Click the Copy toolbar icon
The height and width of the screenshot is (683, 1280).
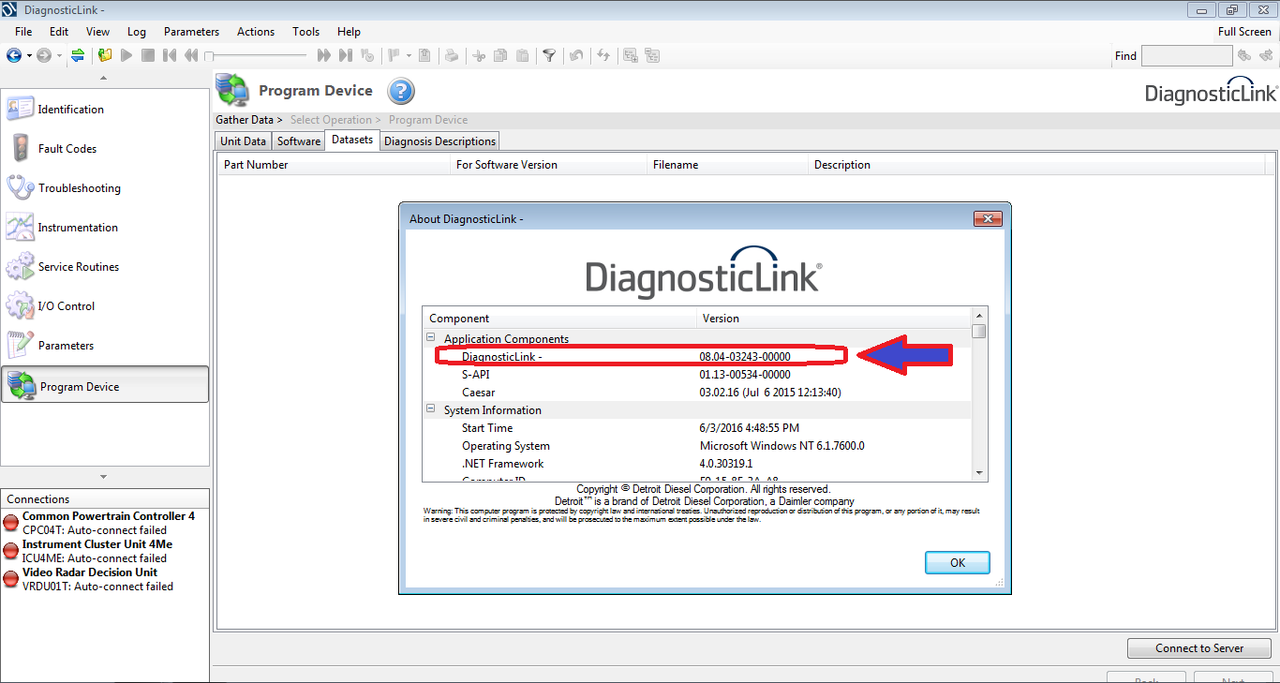(x=500, y=56)
